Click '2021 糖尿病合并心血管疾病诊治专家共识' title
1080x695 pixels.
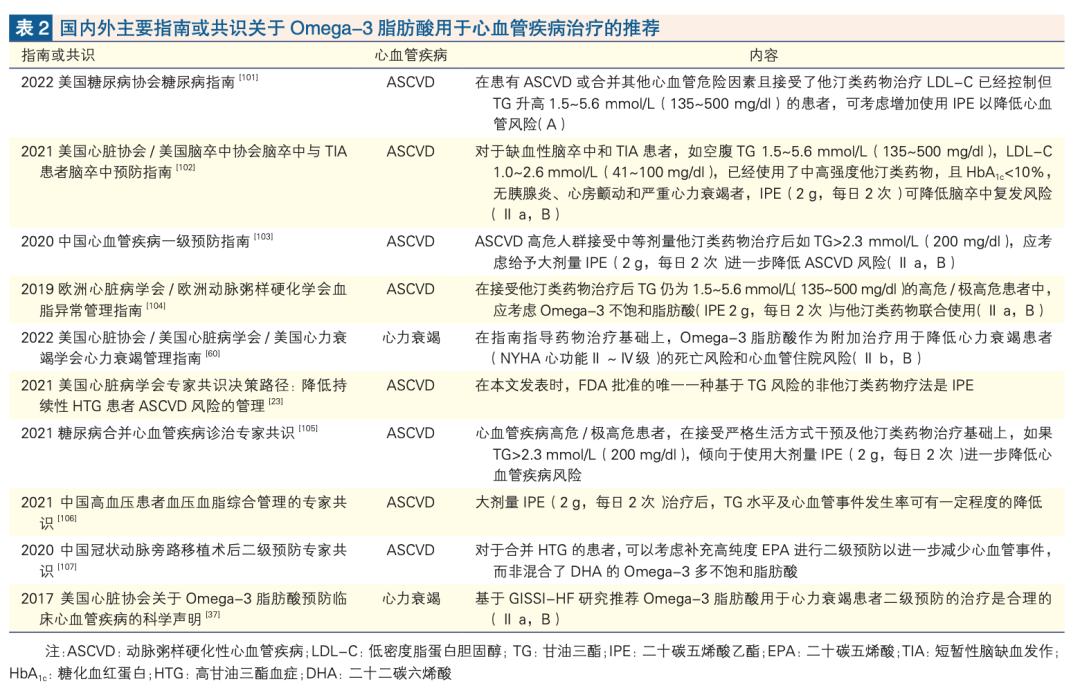[x=158, y=433]
